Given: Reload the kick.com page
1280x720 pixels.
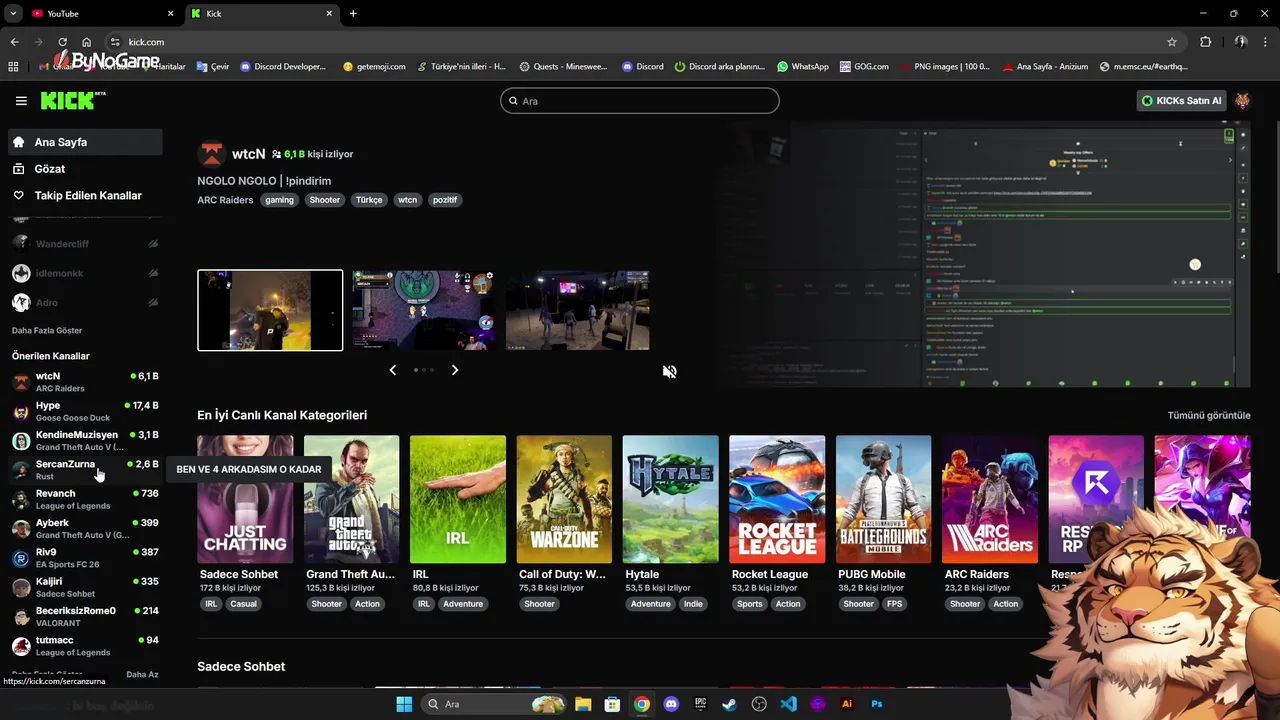Looking at the screenshot, I should [x=62, y=42].
